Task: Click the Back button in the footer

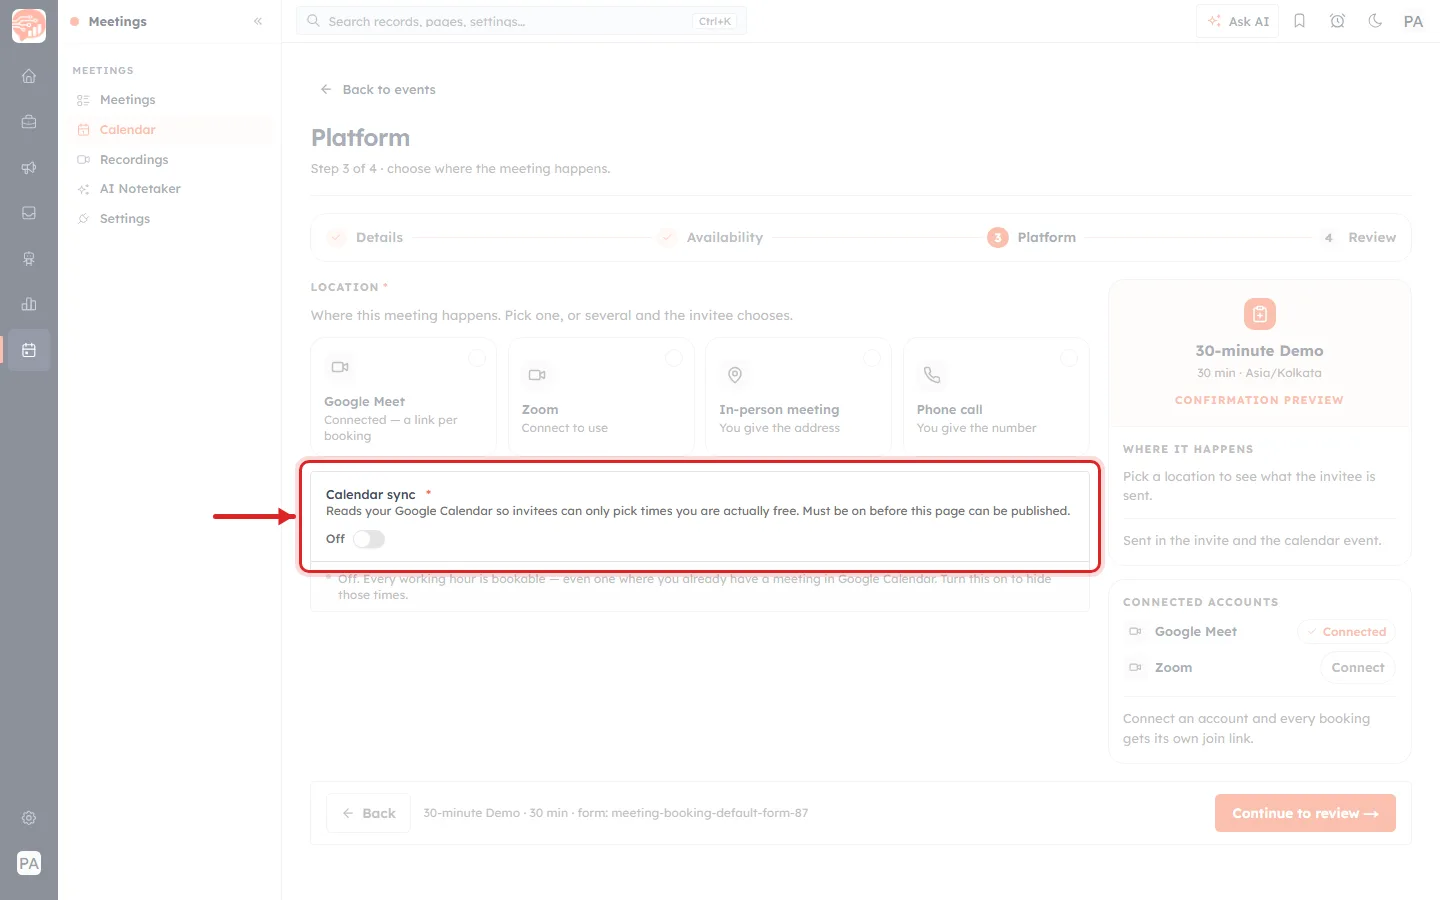Action: tap(368, 814)
